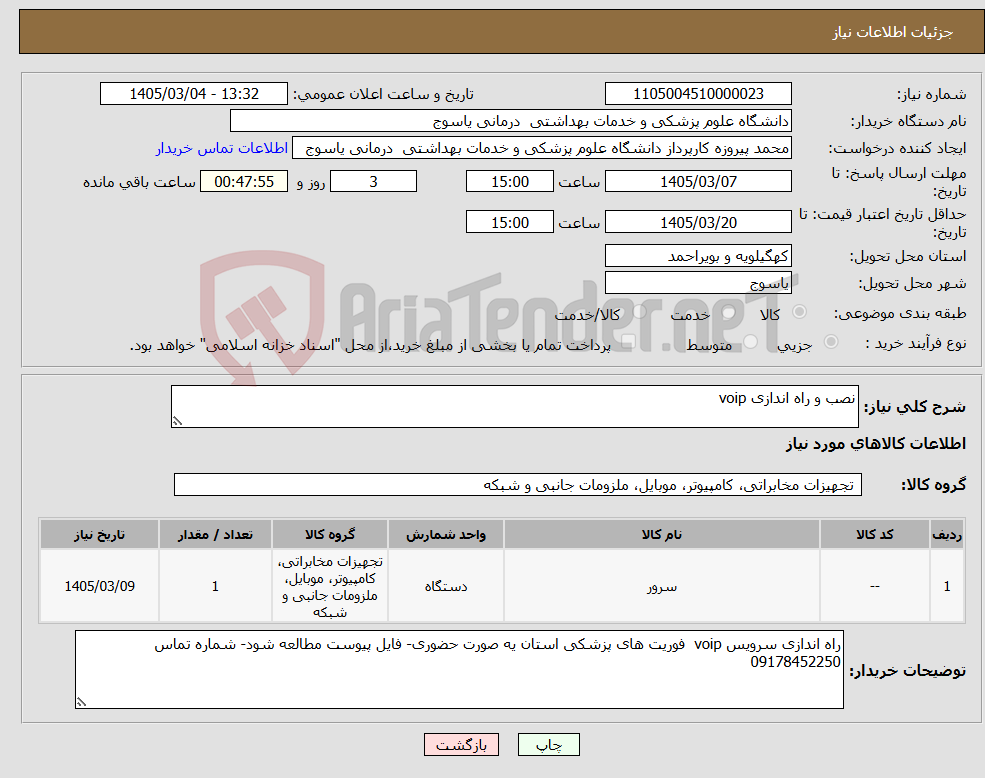
Task: Click the price validity date 1405/03/20
Action: point(698,222)
